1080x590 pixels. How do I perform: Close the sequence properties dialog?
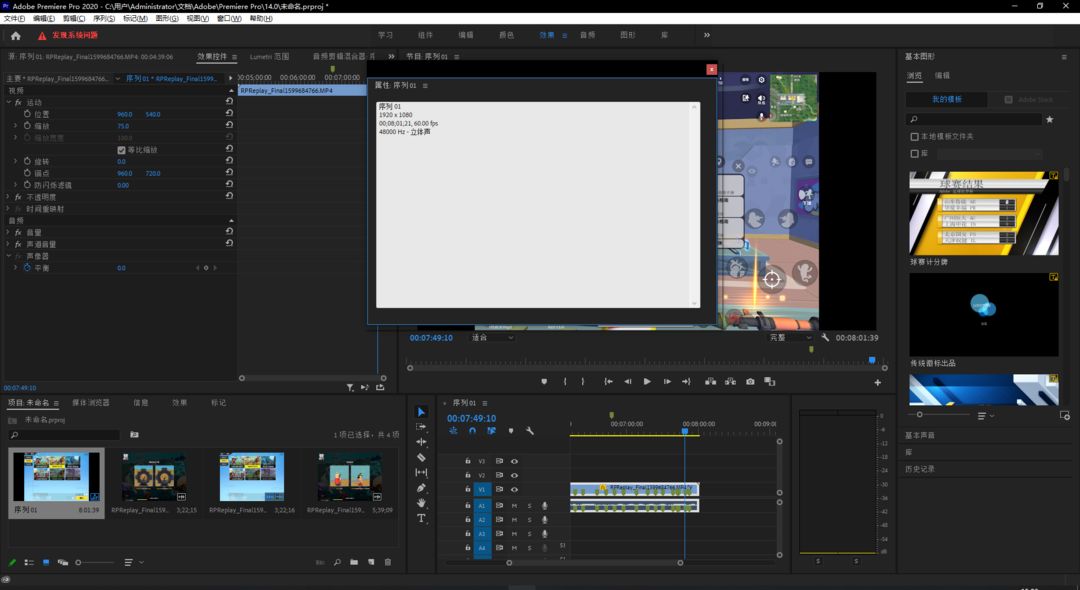(712, 70)
